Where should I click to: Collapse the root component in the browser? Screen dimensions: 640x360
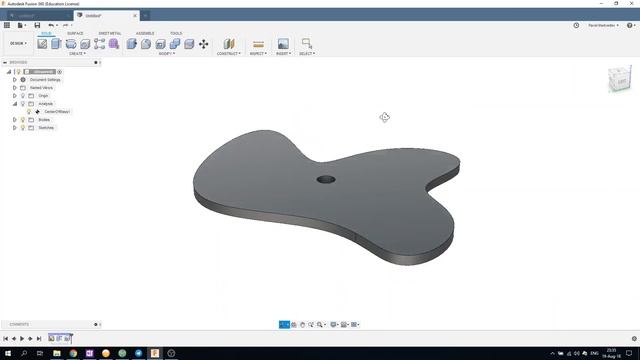pos(9,72)
